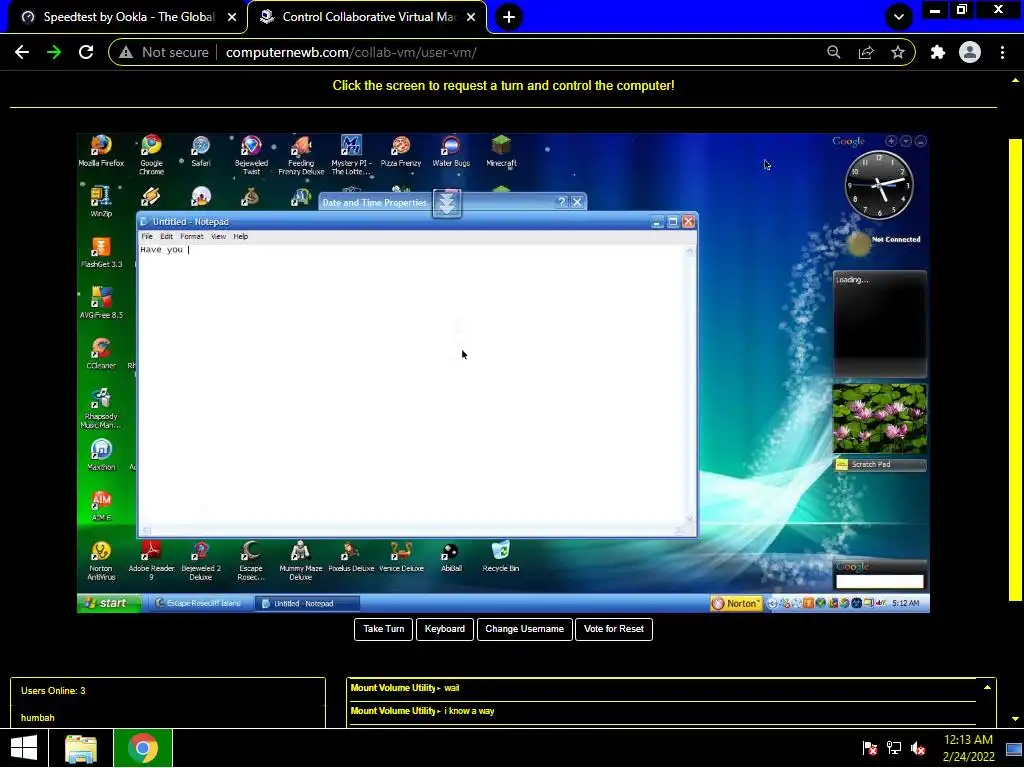
Task: Open Escape Rosecliff desktop icon
Action: coord(251,560)
